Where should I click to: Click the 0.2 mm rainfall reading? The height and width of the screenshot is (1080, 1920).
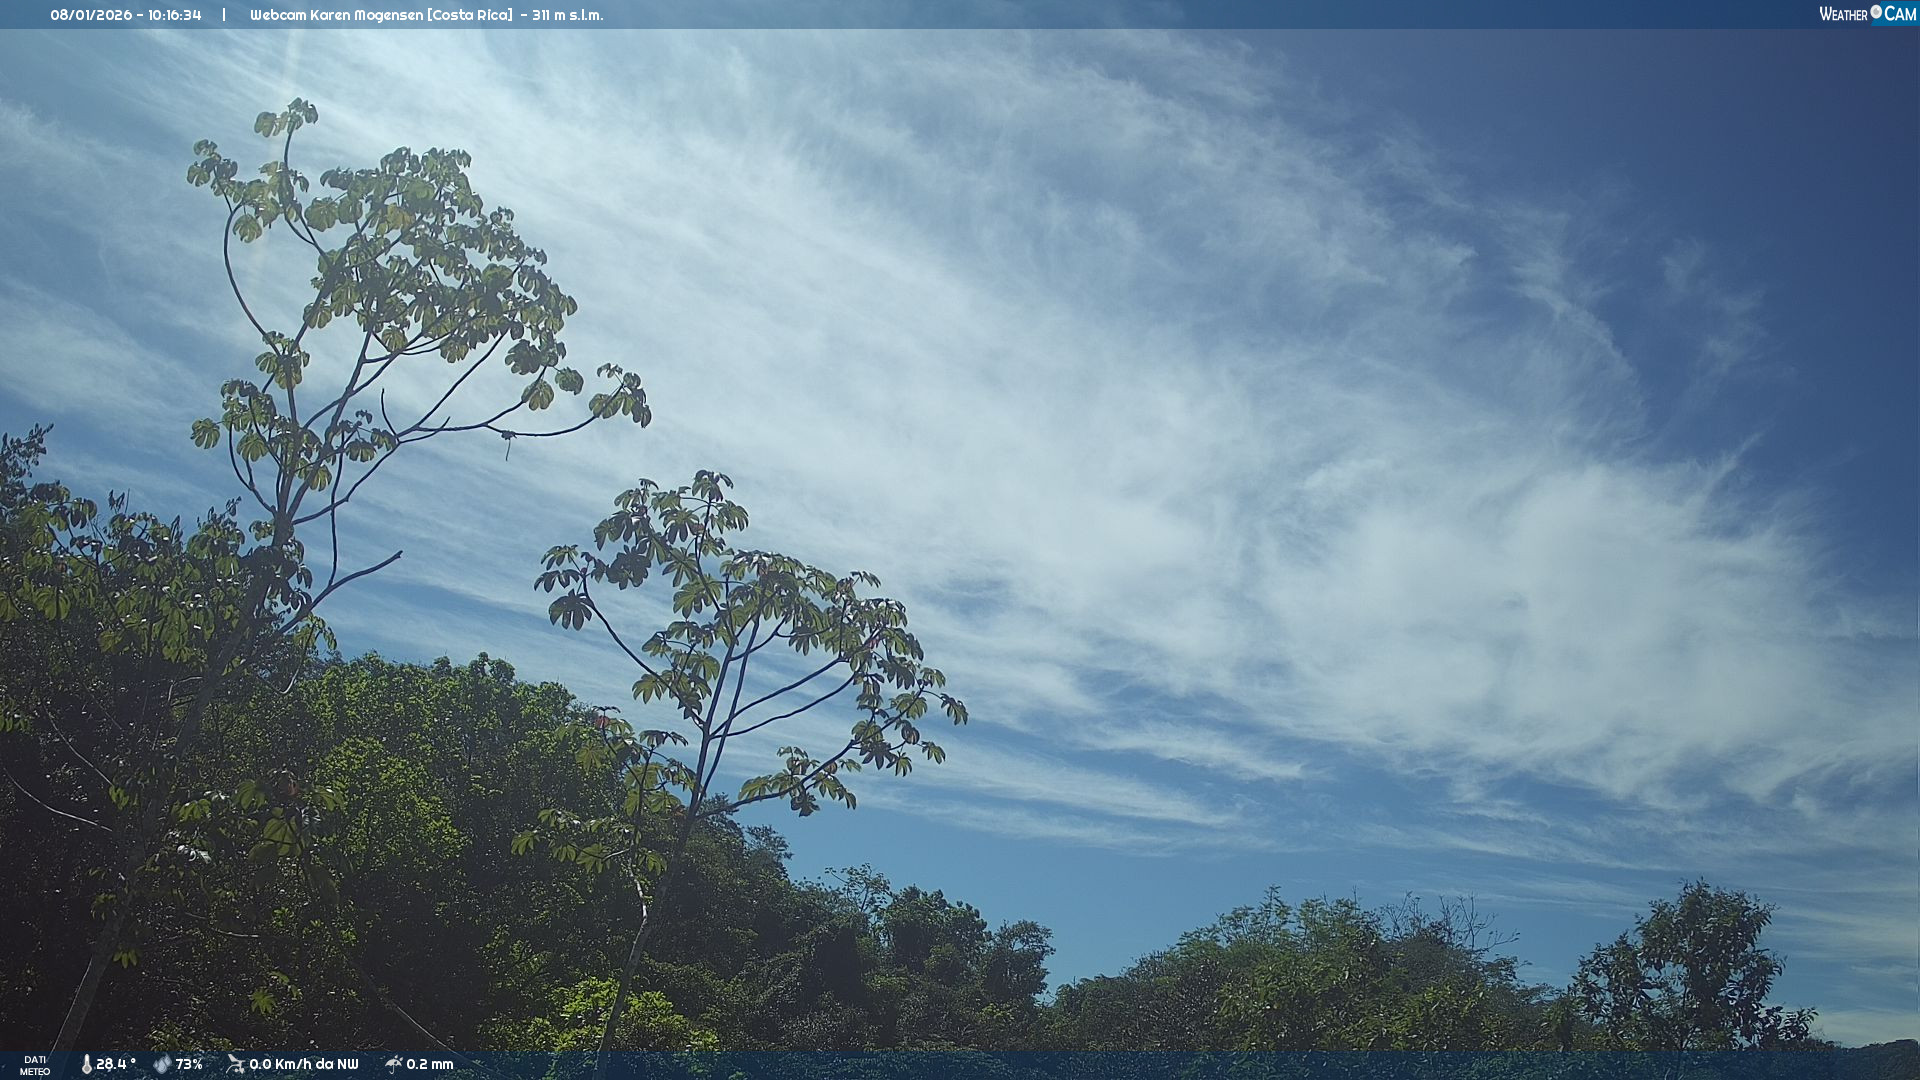430,1064
